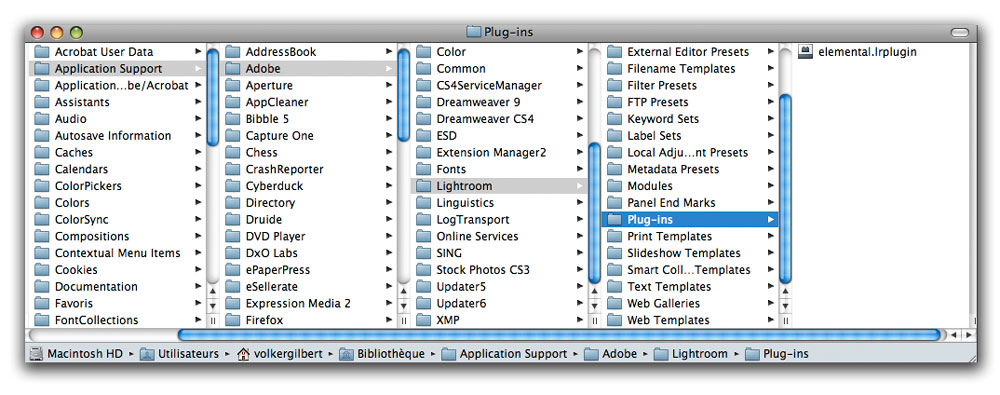
Task: Click the Chess folder icon
Action: pyautogui.click(x=232, y=152)
